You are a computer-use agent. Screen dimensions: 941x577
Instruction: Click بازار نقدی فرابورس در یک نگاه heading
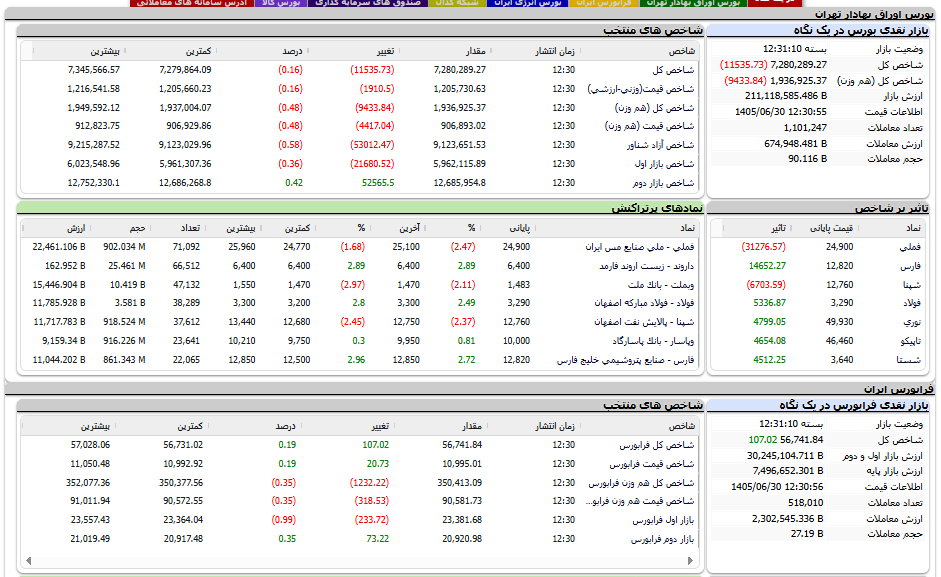click(x=854, y=406)
